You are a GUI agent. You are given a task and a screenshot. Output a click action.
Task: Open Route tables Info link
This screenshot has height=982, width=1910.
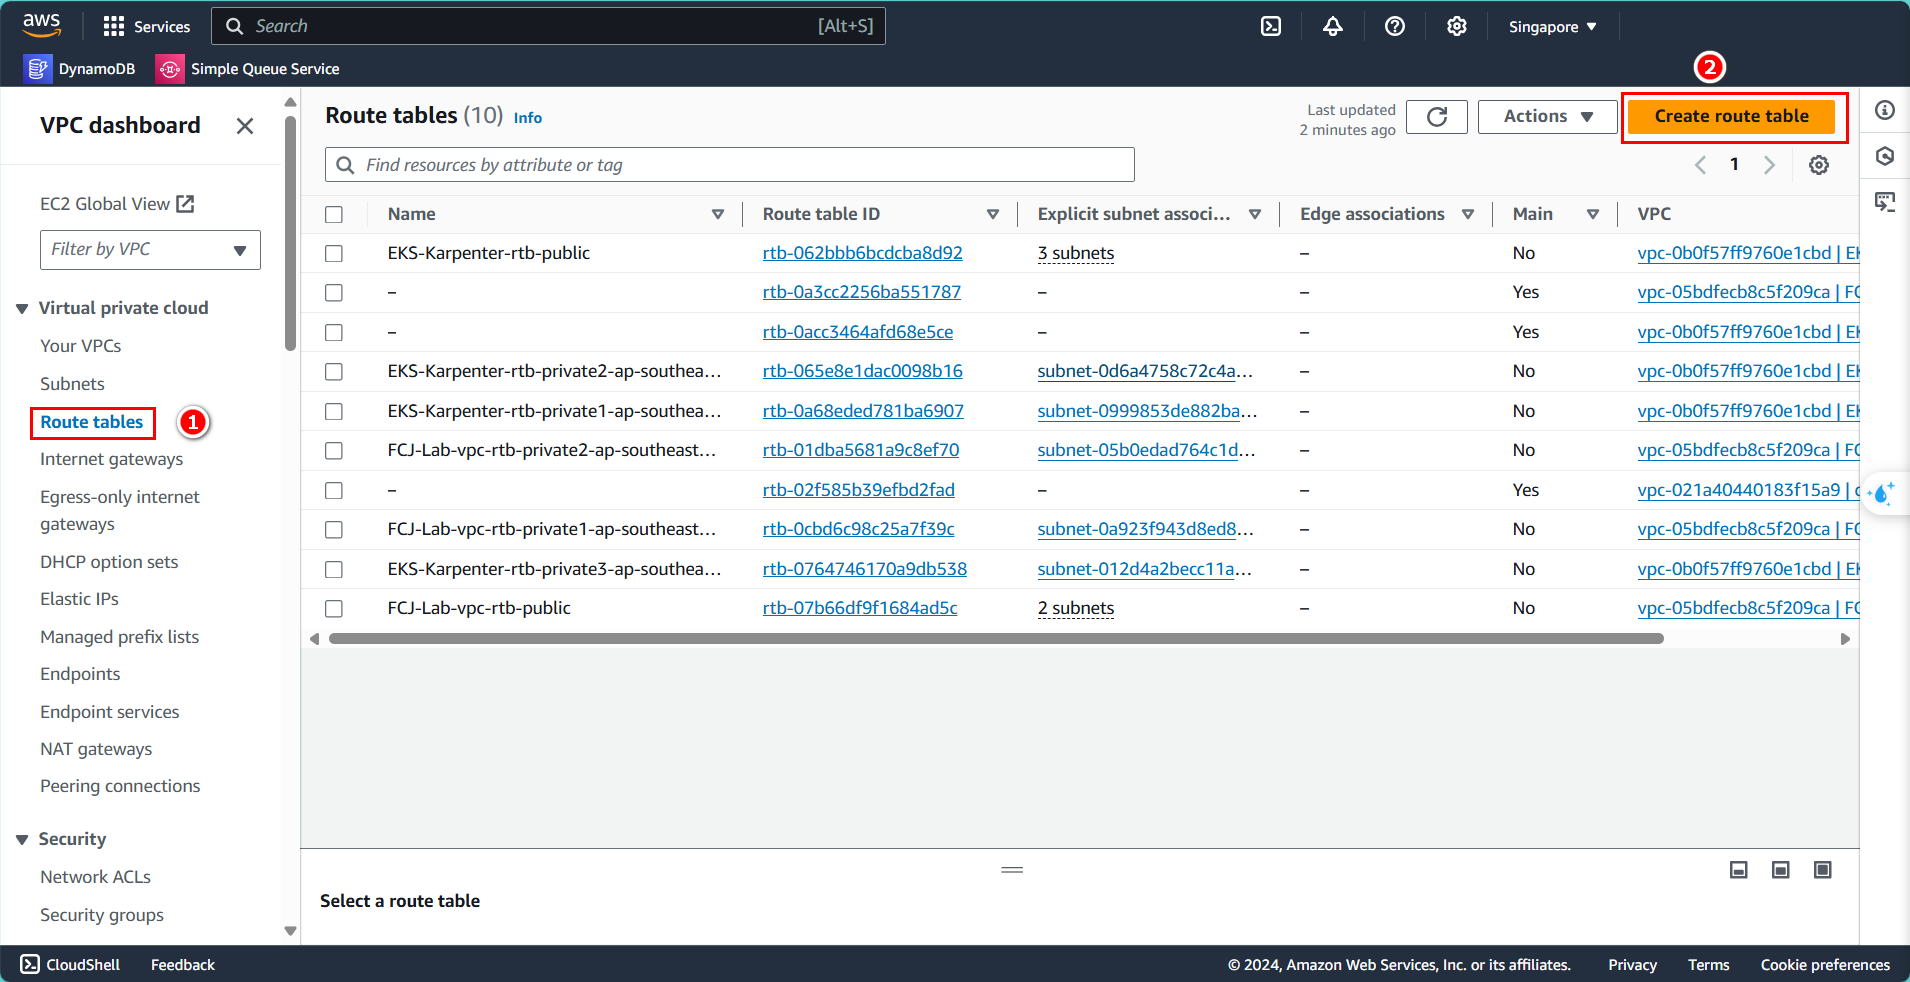point(528,118)
